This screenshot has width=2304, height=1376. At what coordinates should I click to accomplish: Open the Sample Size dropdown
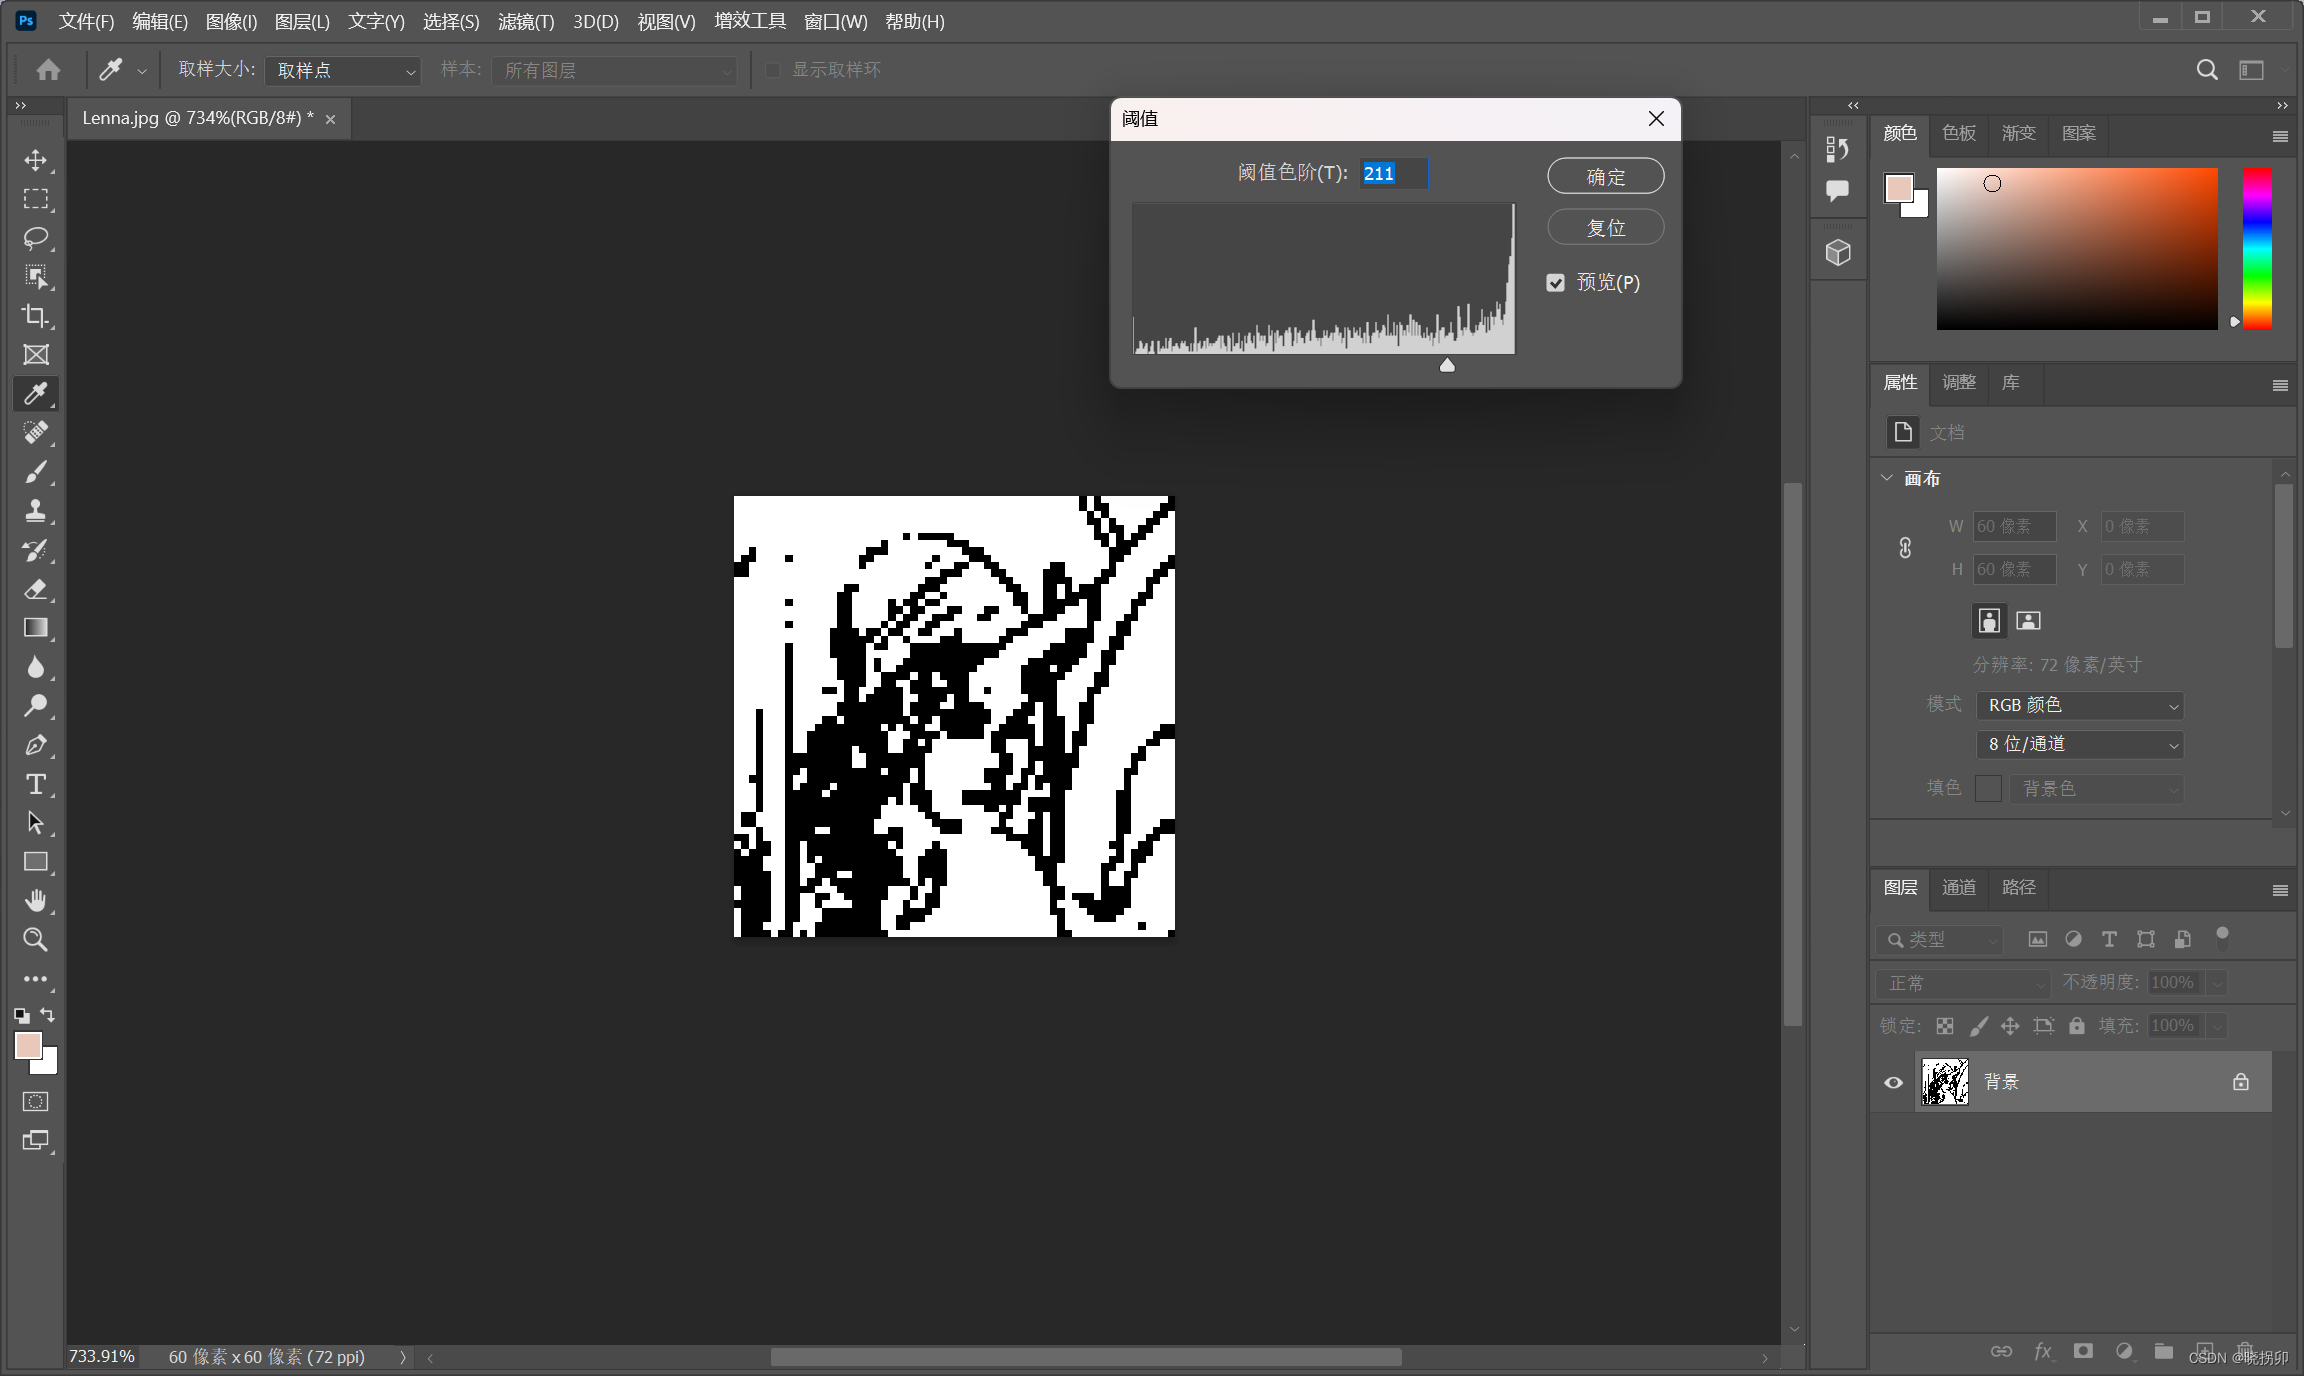point(343,70)
